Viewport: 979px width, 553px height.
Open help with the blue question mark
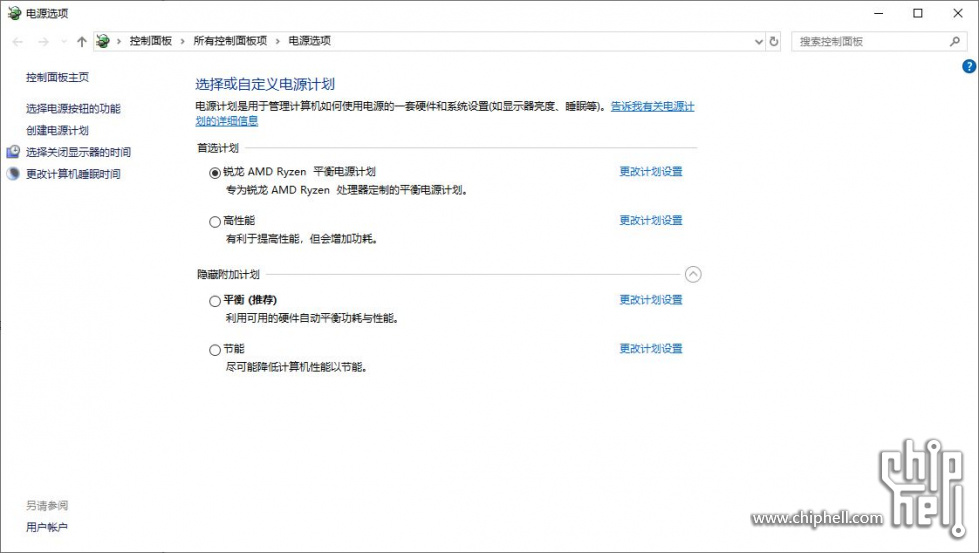pyautogui.click(x=969, y=66)
